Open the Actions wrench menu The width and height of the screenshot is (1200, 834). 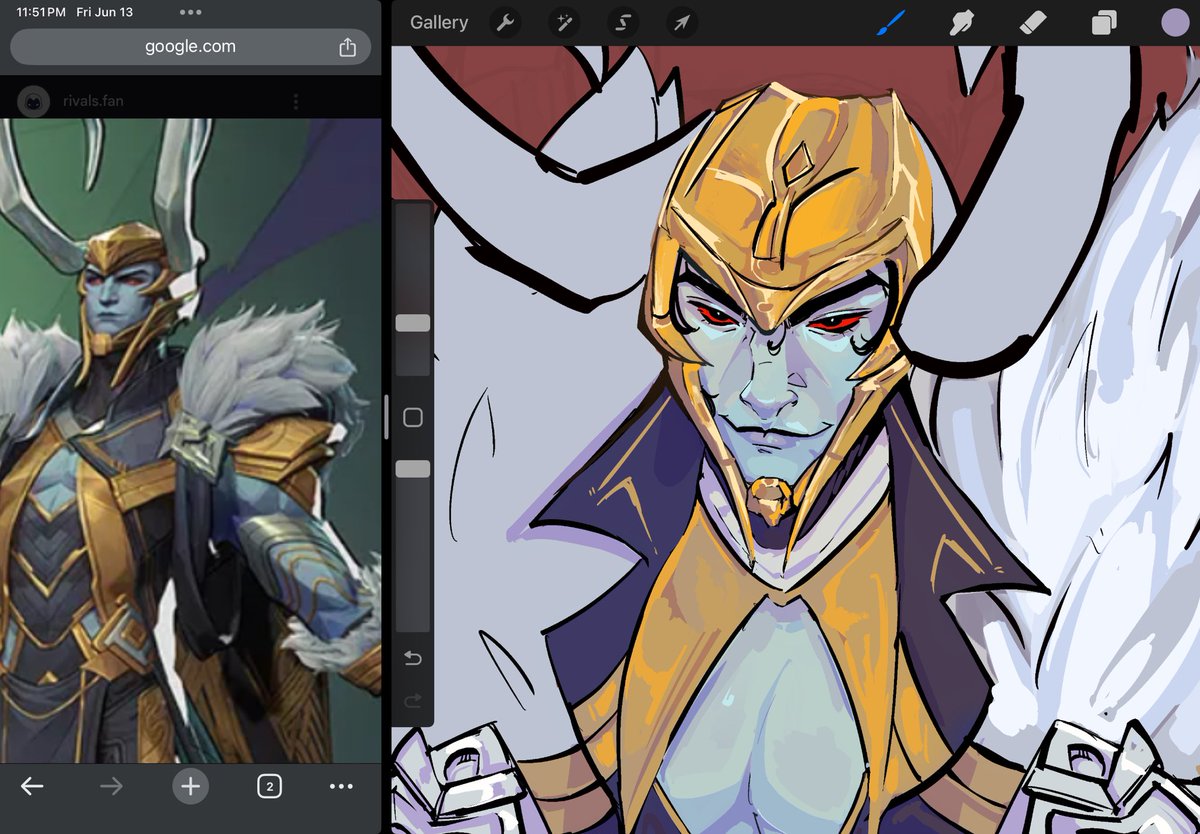click(507, 22)
